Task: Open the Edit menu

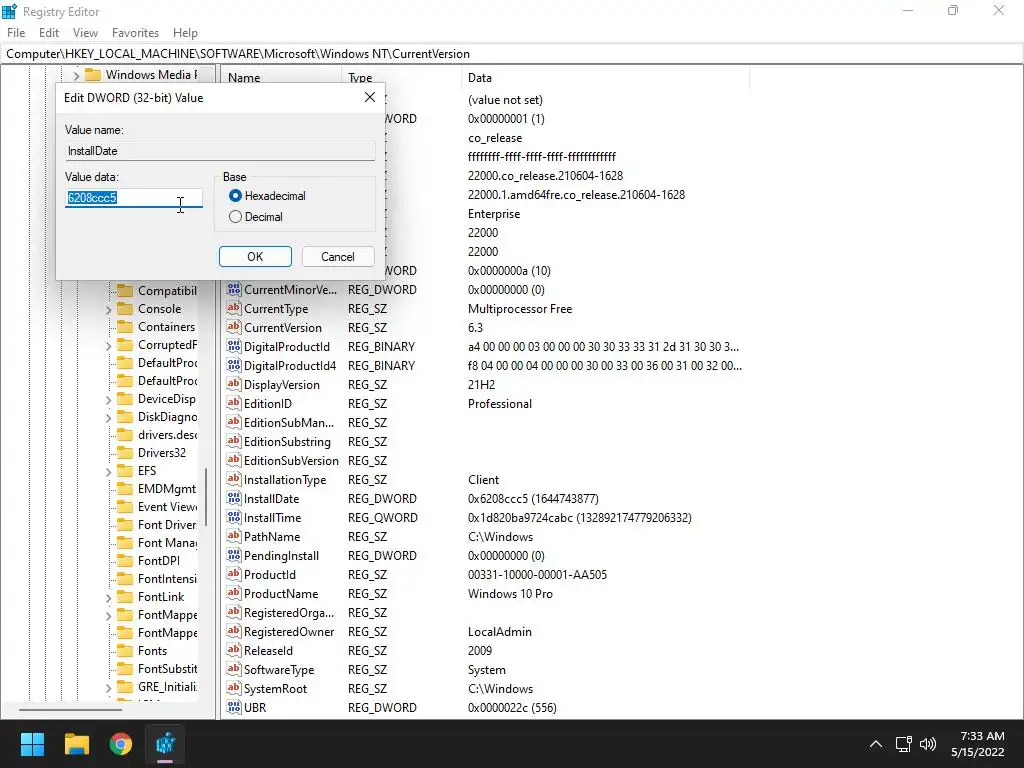Action: (x=49, y=33)
